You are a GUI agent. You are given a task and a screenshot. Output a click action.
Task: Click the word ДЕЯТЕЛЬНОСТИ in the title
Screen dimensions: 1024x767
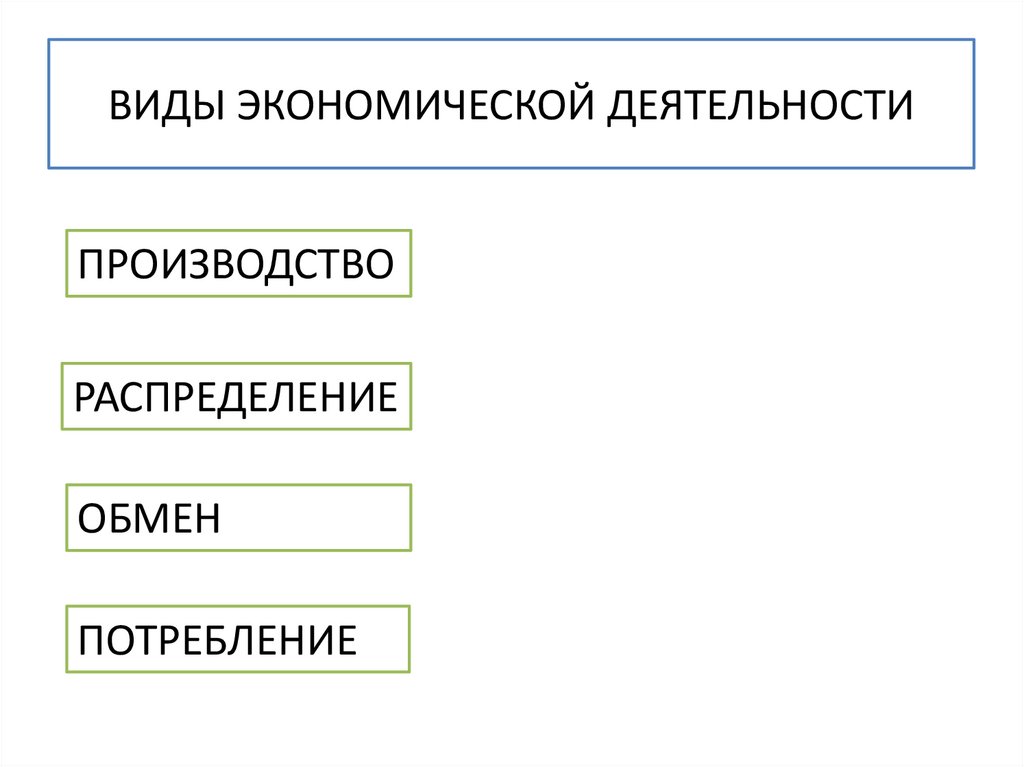click(x=758, y=104)
